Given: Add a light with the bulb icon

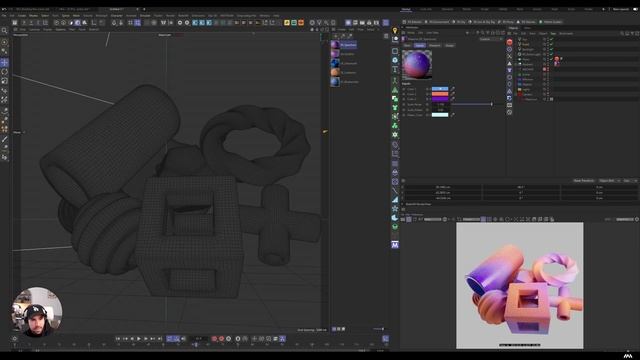Looking at the screenshot, I should tap(395, 31).
